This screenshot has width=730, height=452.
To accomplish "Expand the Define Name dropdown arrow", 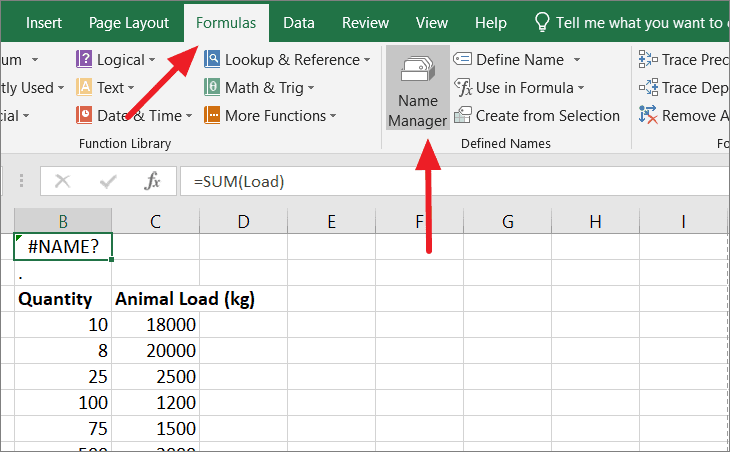I will point(577,60).
